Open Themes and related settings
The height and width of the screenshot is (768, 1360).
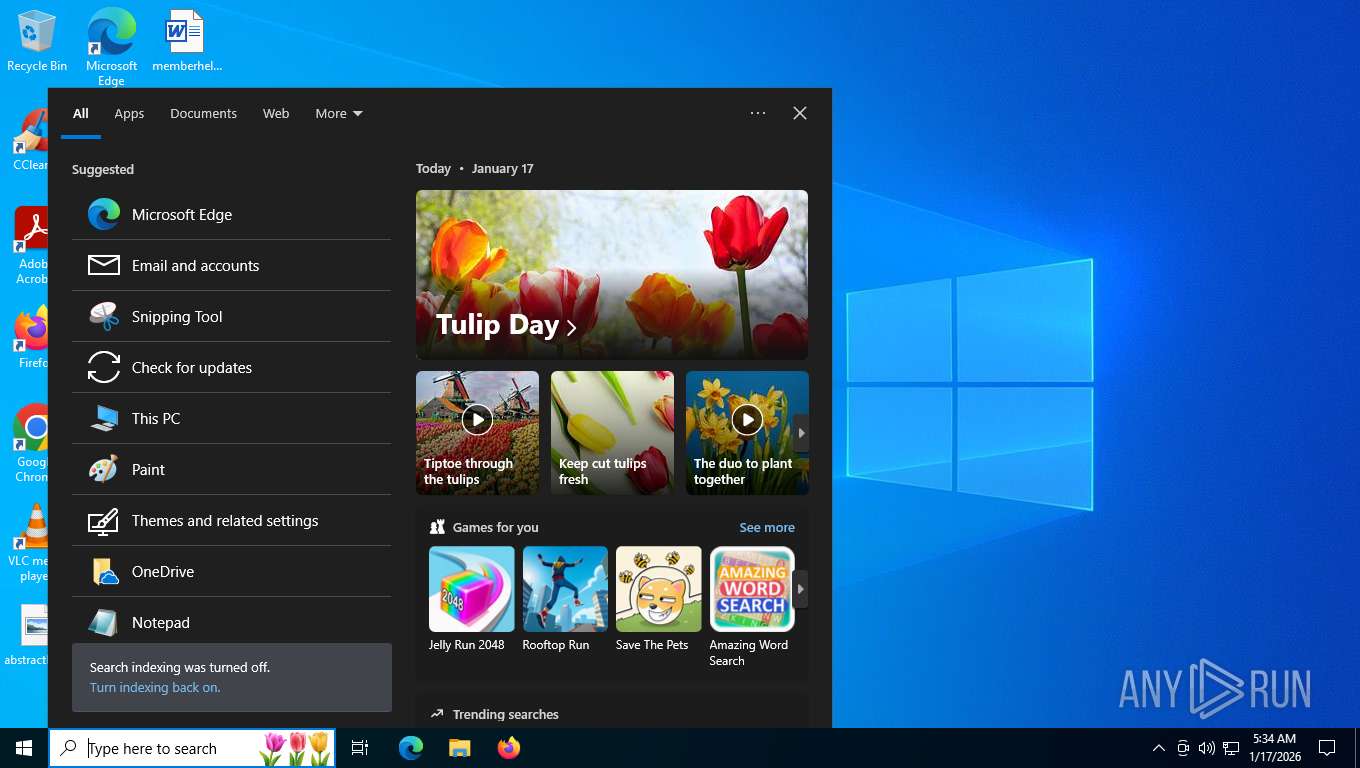point(231,520)
